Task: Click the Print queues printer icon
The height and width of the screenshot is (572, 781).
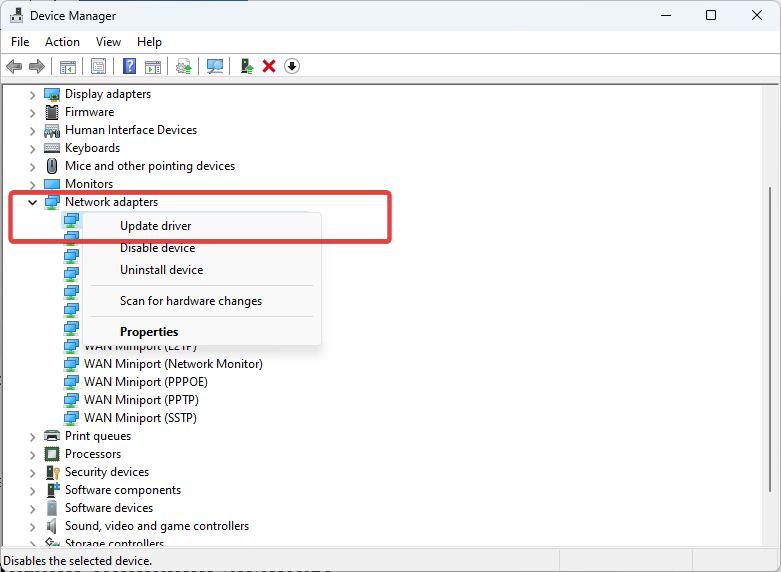Action: tap(52, 436)
